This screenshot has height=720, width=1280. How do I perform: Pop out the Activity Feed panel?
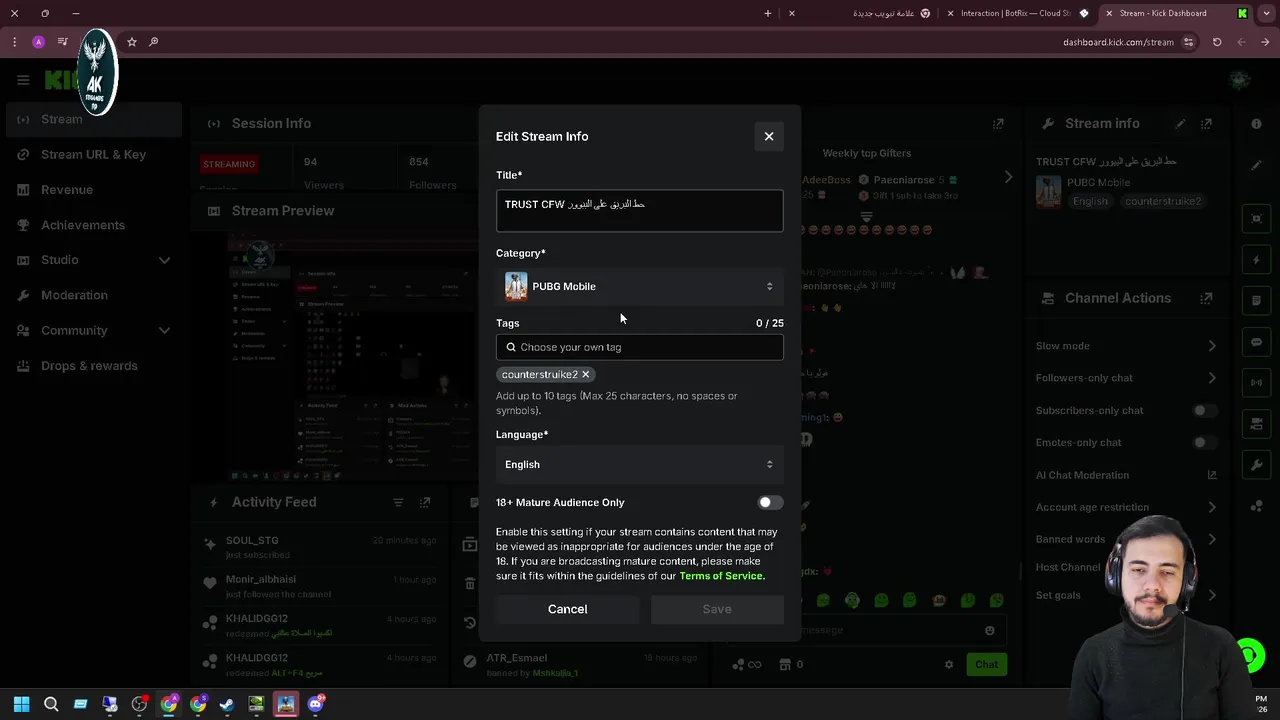(425, 502)
